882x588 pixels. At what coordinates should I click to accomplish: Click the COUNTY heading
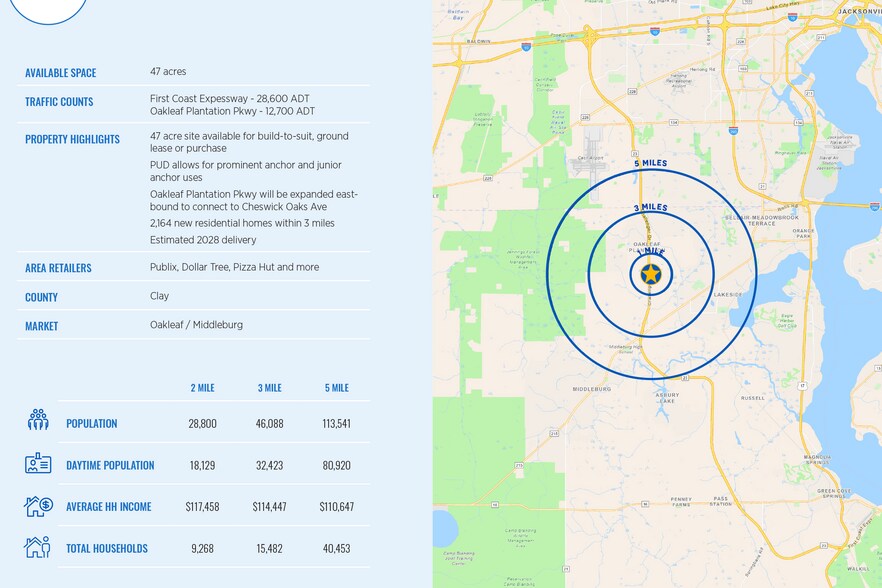click(42, 297)
